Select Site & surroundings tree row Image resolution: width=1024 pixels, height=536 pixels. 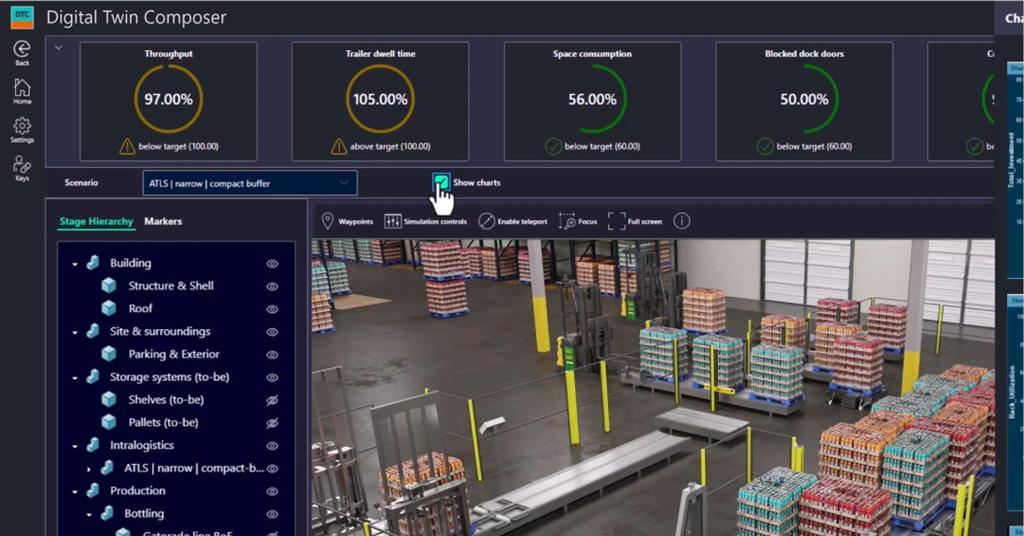coord(176,331)
